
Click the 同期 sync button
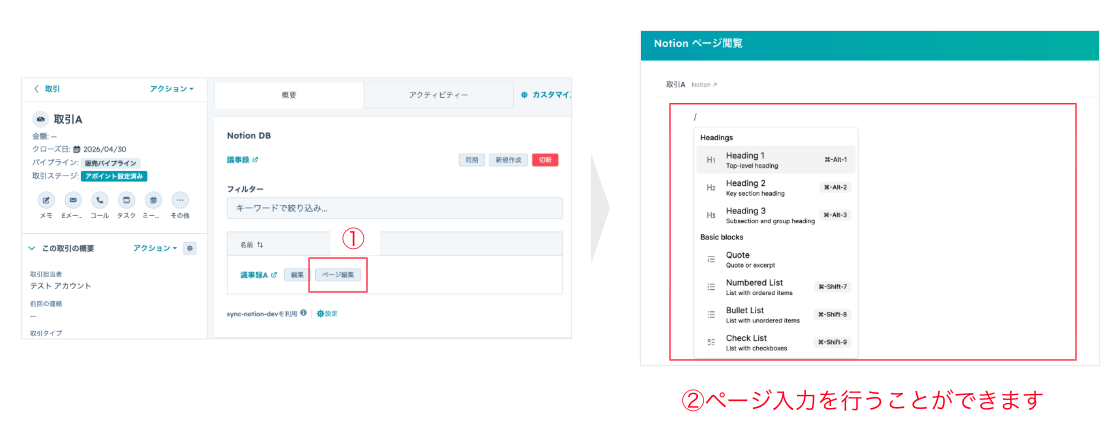(472, 160)
